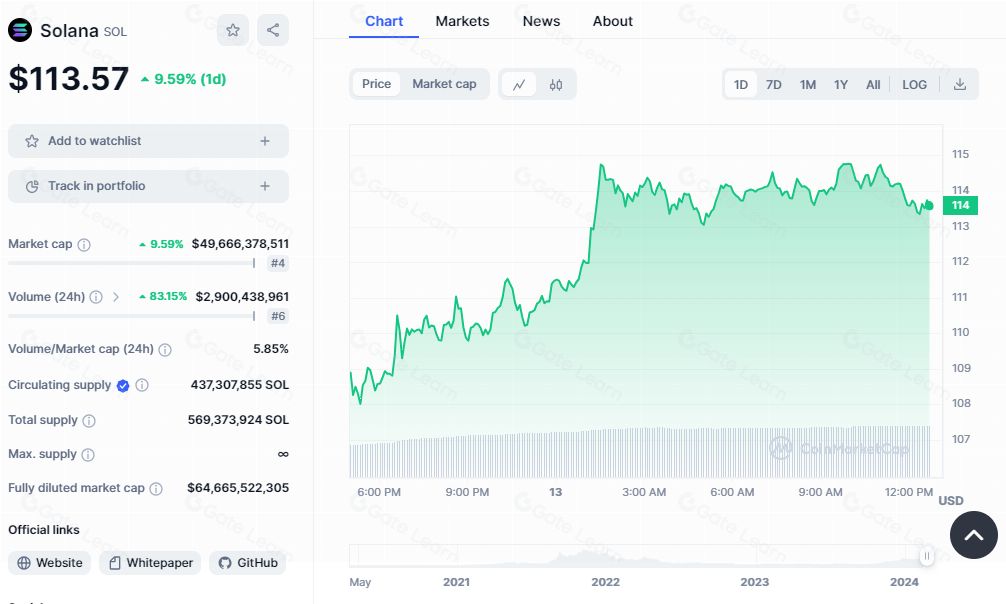Open the Whitepaper link
1006x604 pixels.
[151, 563]
